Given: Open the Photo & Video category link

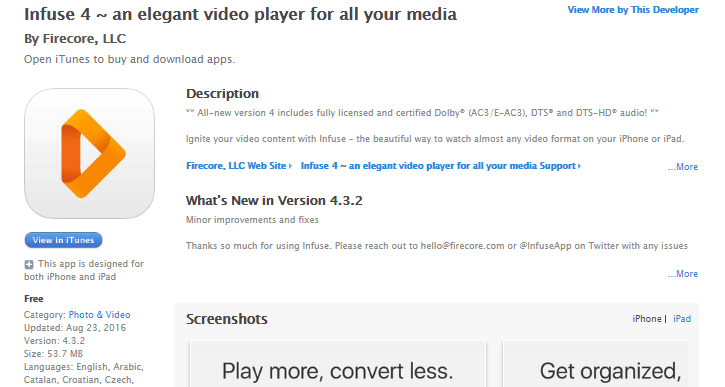Looking at the screenshot, I should point(99,315).
